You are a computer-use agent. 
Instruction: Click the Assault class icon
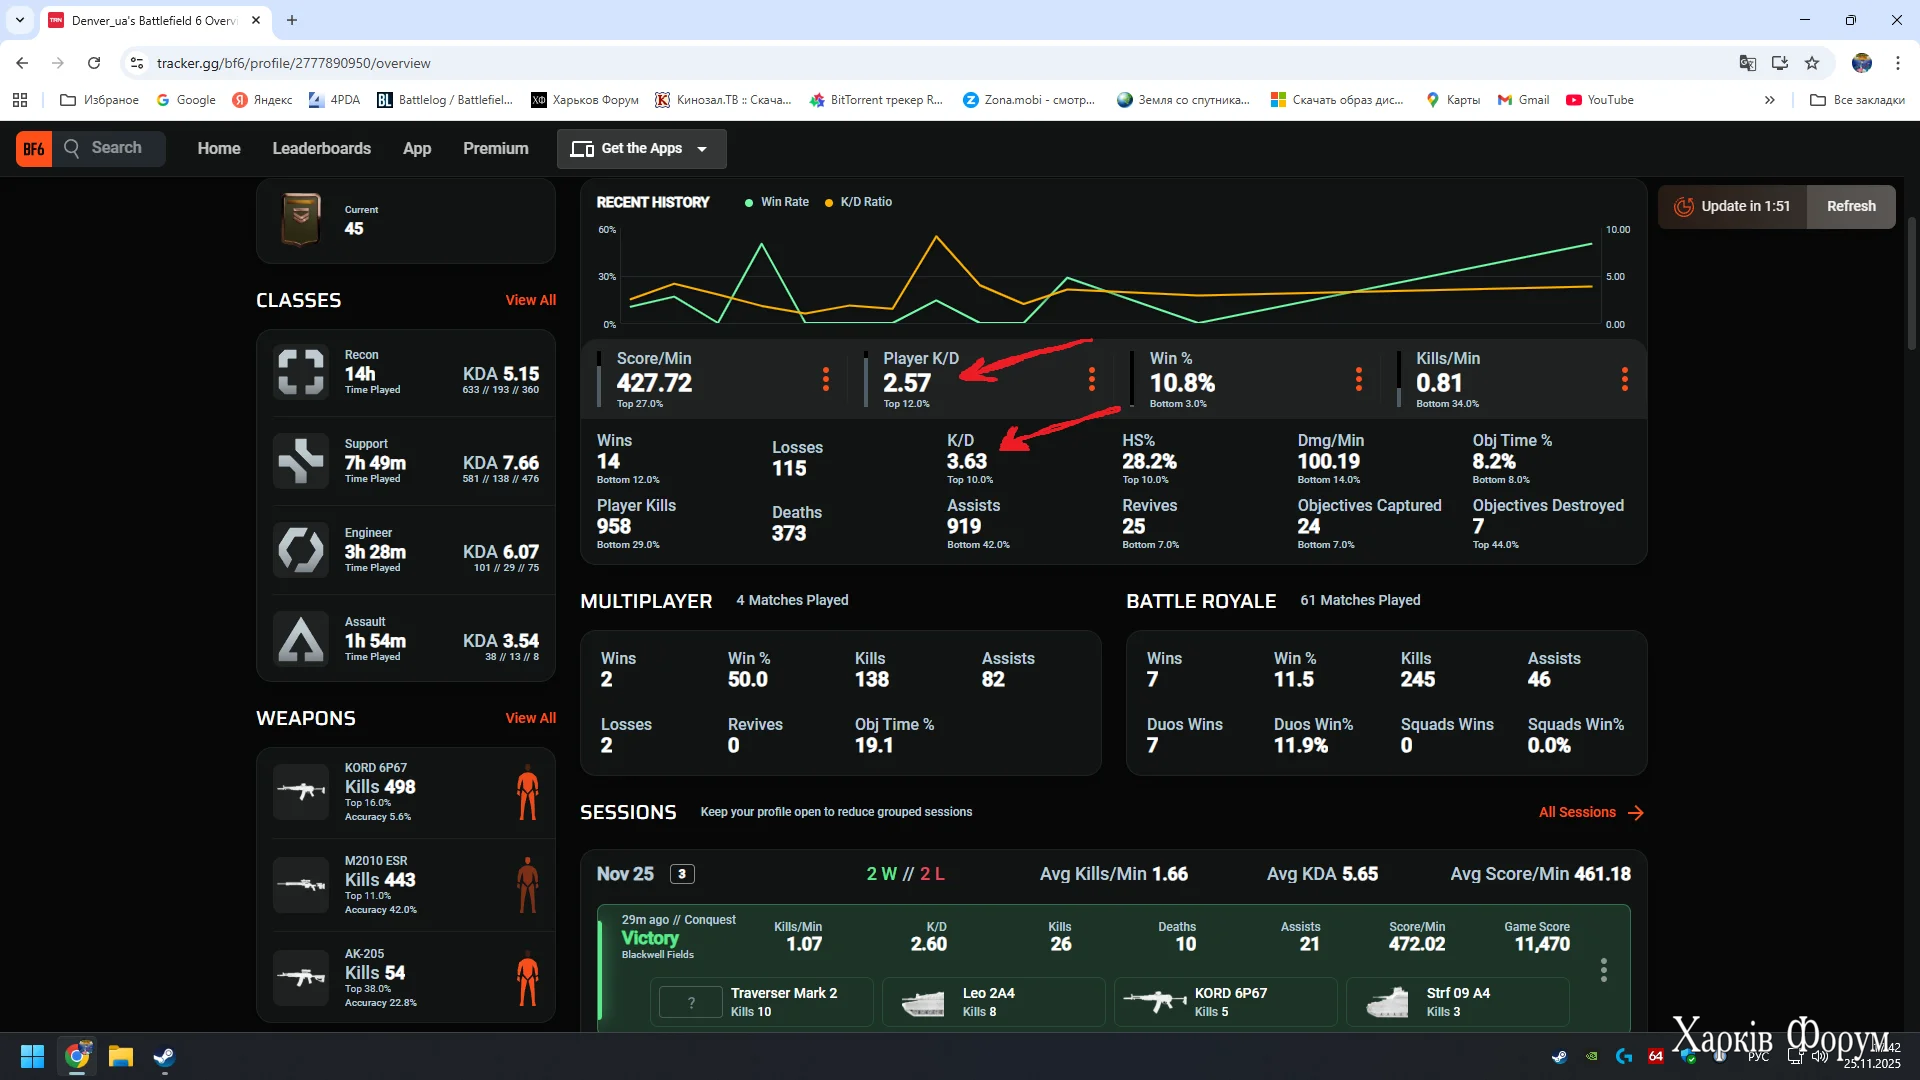point(300,639)
